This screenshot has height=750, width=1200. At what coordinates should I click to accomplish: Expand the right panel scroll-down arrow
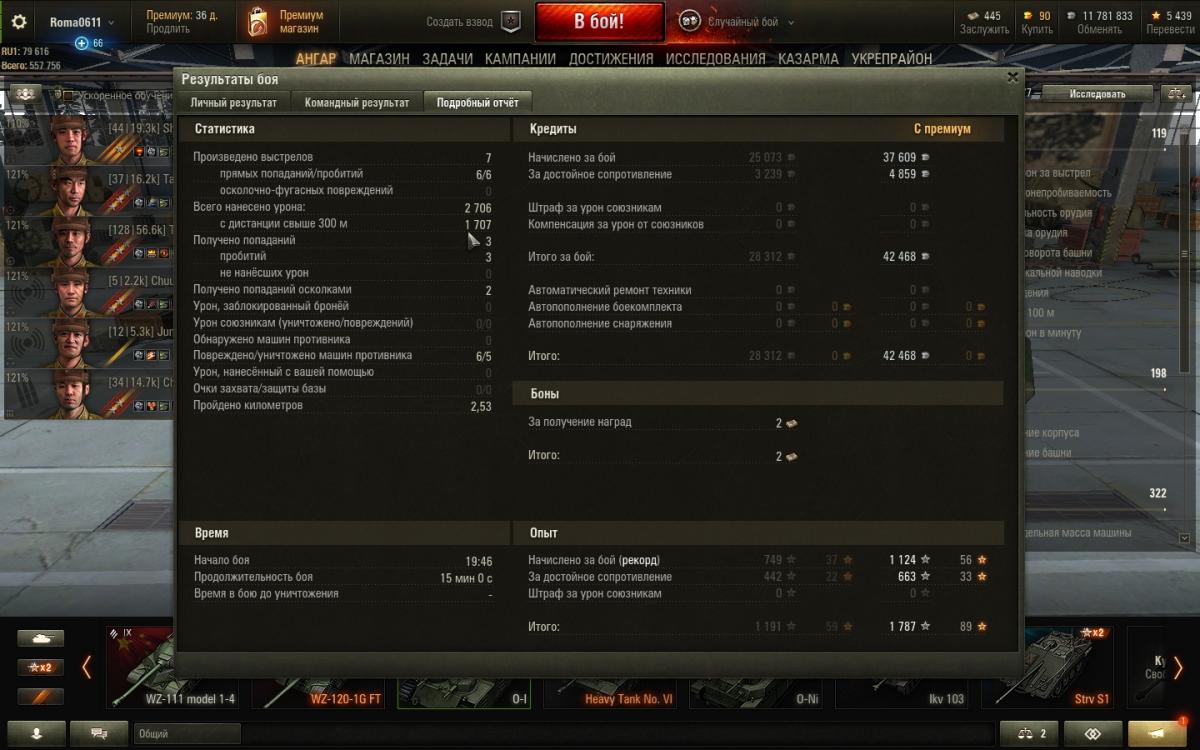click(x=1185, y=538)
